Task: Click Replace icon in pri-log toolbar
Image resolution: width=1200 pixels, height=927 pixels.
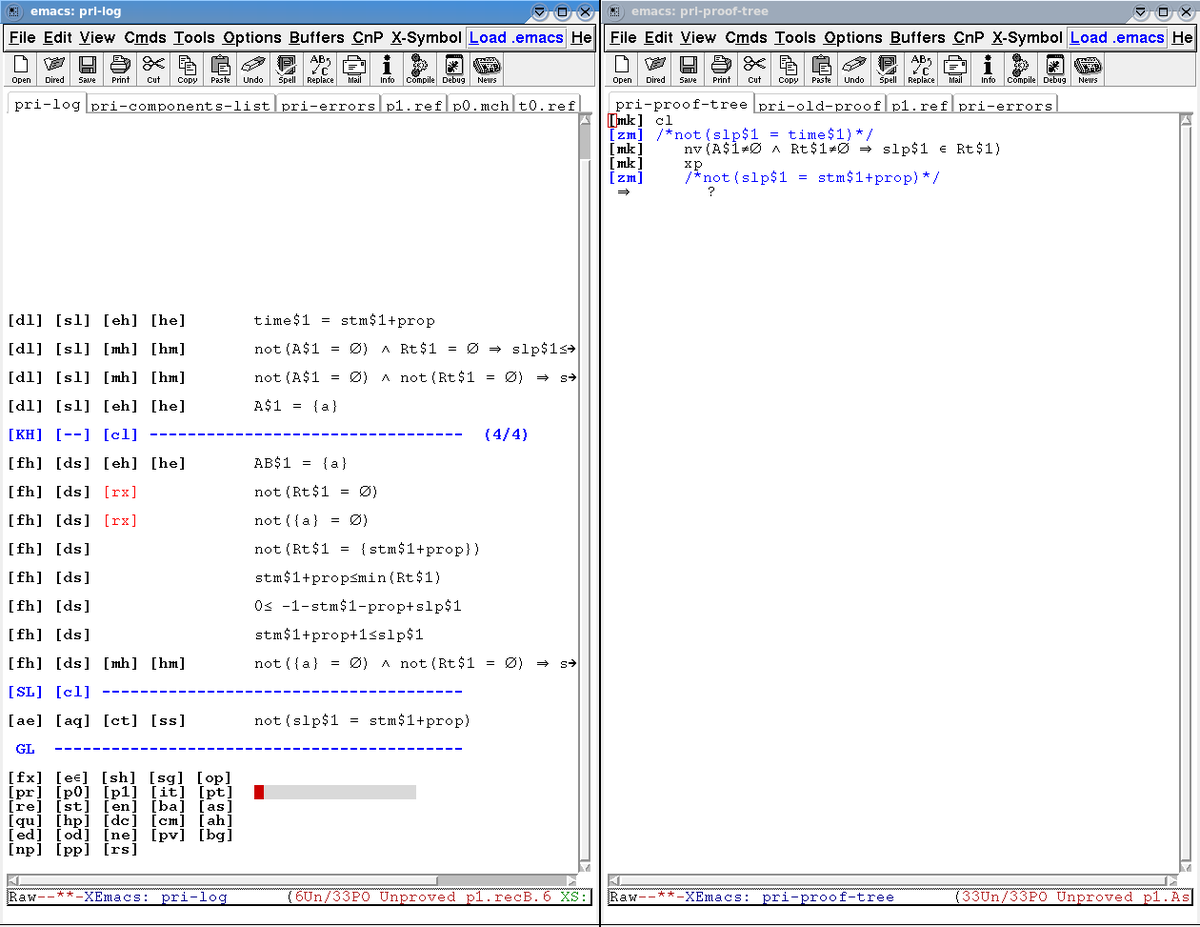Action: click(320, 68)
